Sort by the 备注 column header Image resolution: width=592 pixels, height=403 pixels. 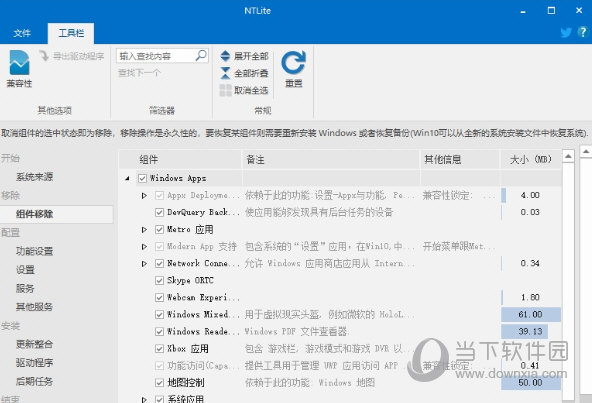coord(331,159)
